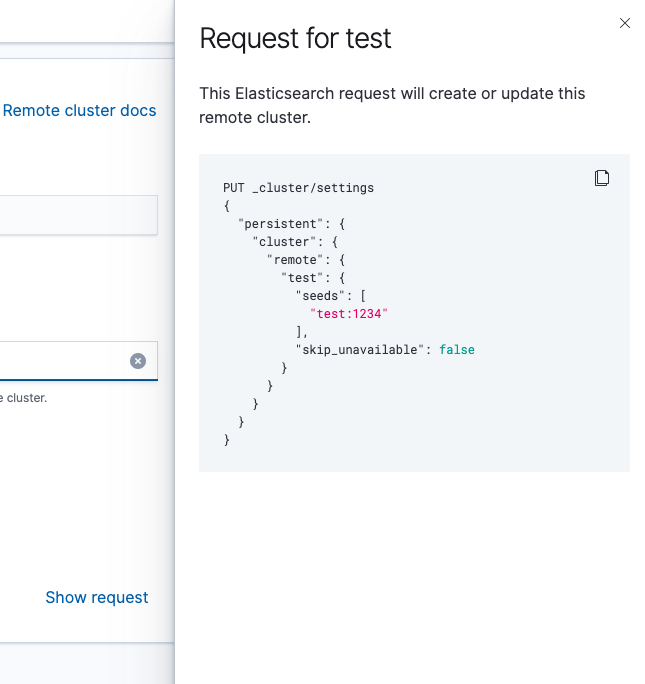Focus the input field containing the clear icon
This screenshot has height=684, width=645.
point(60,361)
